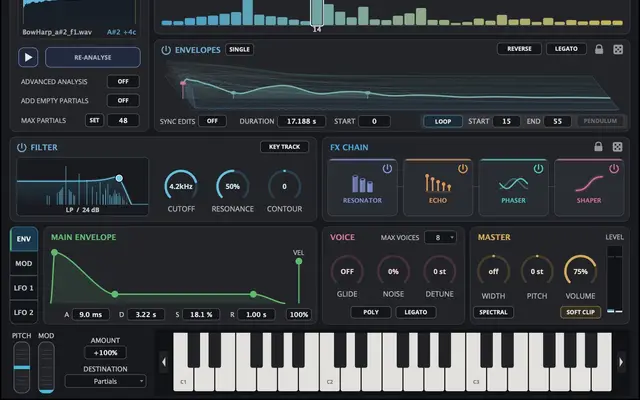Play the BowHarp sample preview

coord(28,57)
